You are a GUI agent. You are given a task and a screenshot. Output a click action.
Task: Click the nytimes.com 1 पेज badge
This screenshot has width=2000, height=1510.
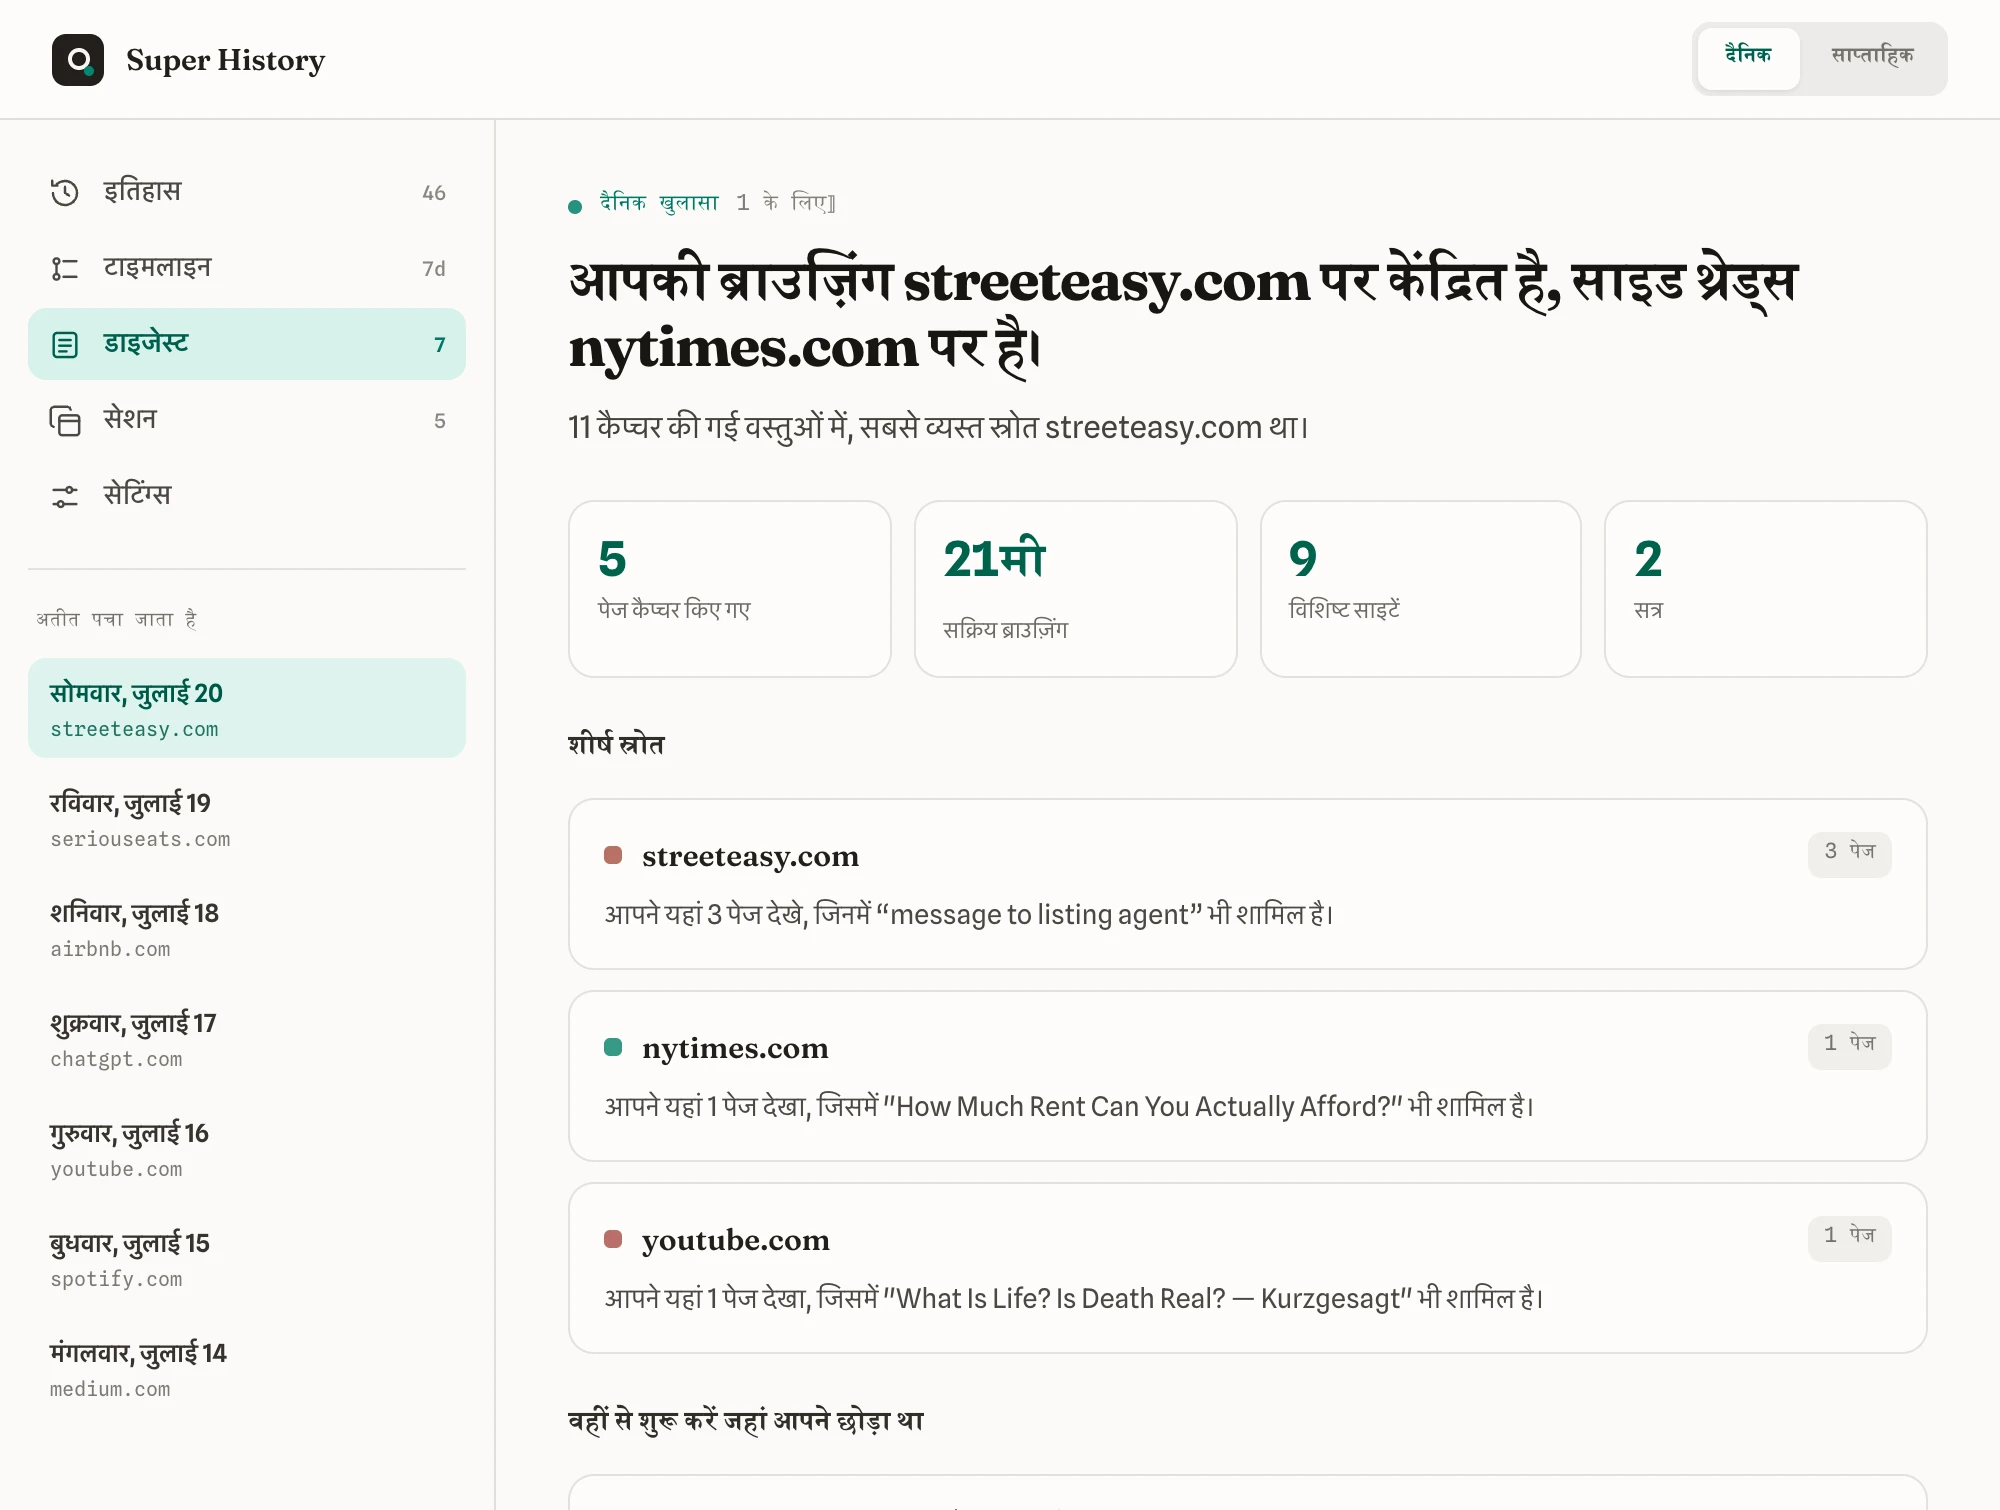(1849, 1046)
